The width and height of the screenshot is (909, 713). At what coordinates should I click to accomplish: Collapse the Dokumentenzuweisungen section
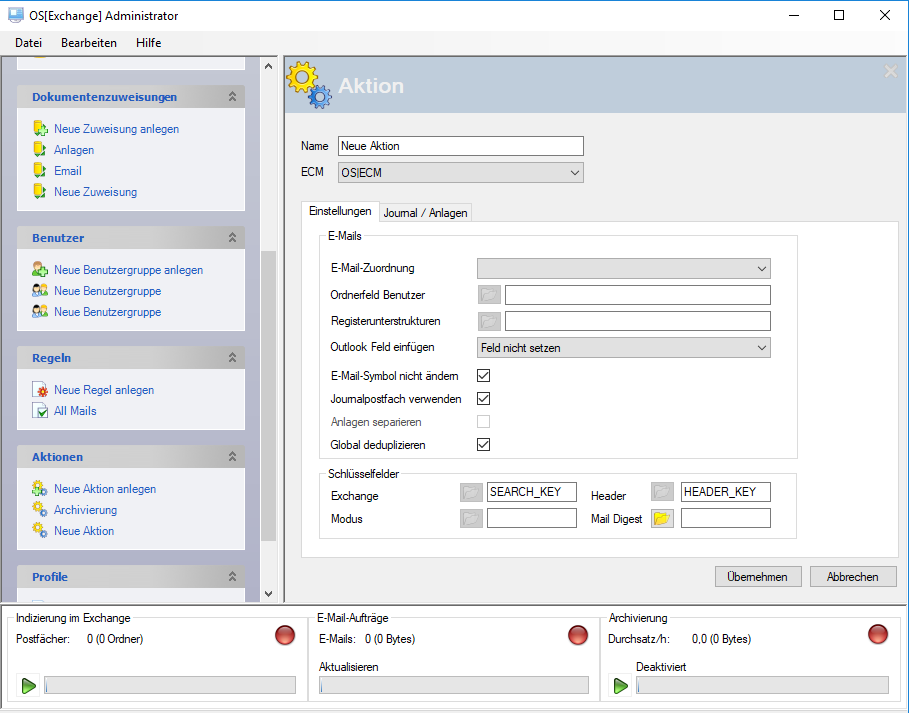pos(232,97)
